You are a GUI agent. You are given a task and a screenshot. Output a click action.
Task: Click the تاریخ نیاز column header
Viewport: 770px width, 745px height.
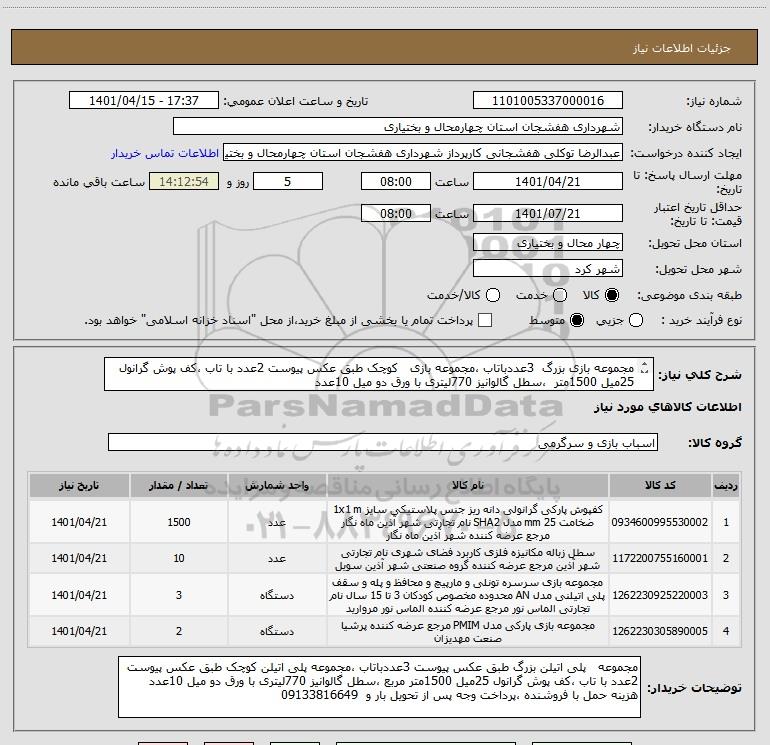pyautogui.click(x=79, y=485)
